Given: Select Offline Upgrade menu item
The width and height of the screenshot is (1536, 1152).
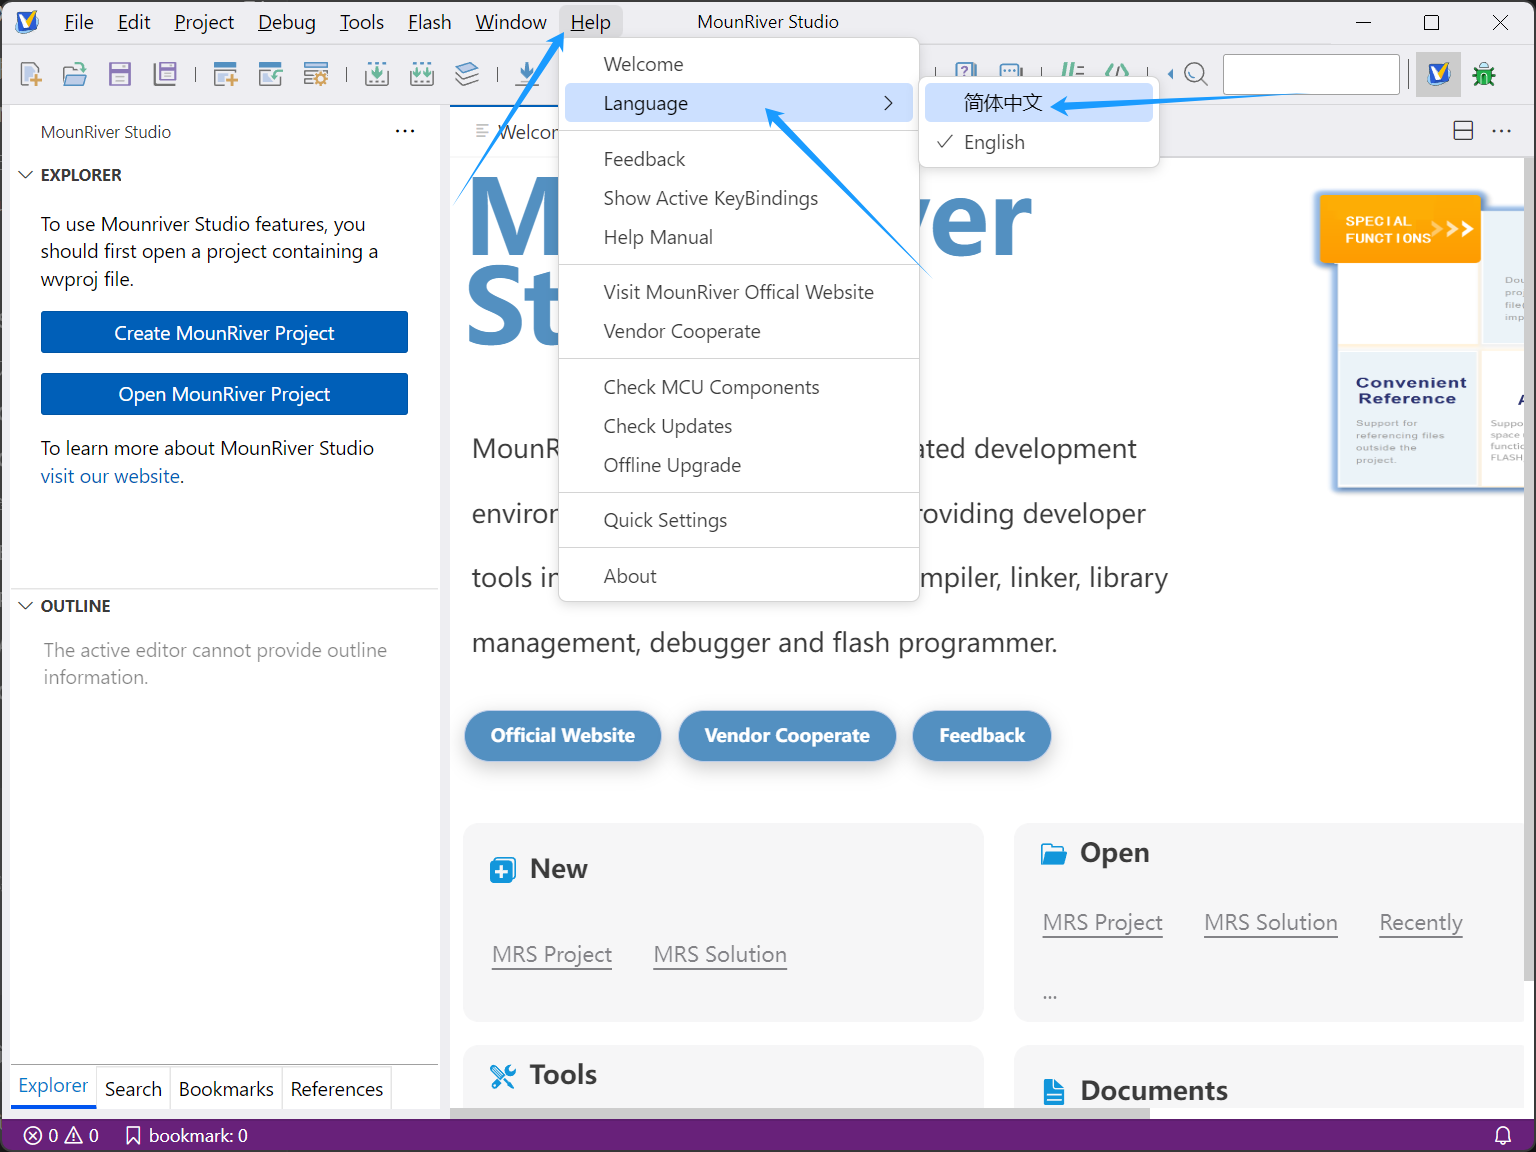Looking at the screenshot, I should pos(739,465).
